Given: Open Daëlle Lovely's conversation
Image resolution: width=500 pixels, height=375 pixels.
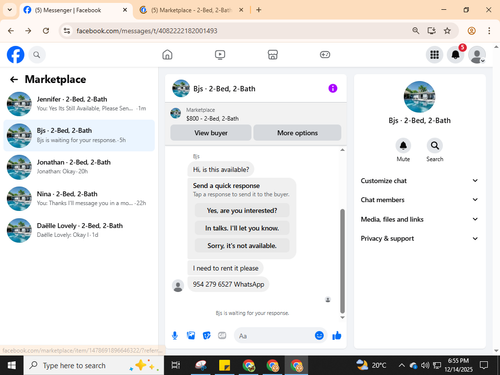Looking at the screenshot, I should (x=79, y=230).
